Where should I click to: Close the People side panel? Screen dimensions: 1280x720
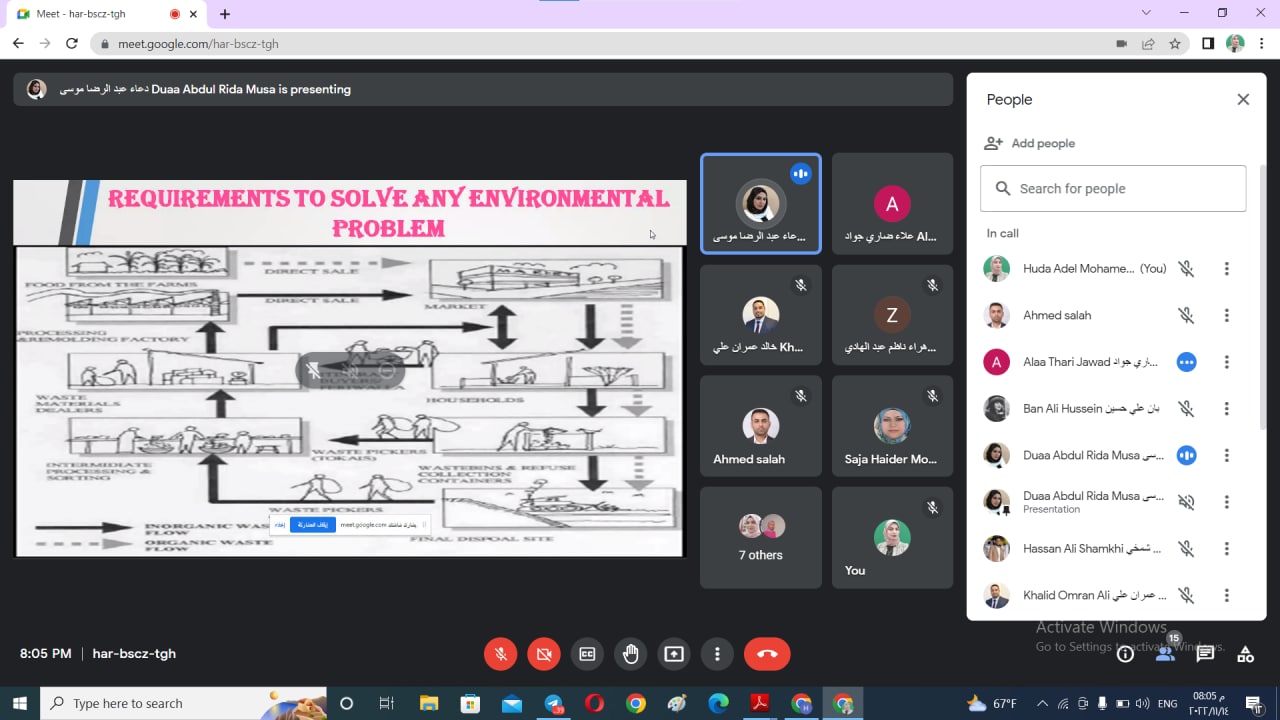pyautogui.click(x=1243, y=99)
